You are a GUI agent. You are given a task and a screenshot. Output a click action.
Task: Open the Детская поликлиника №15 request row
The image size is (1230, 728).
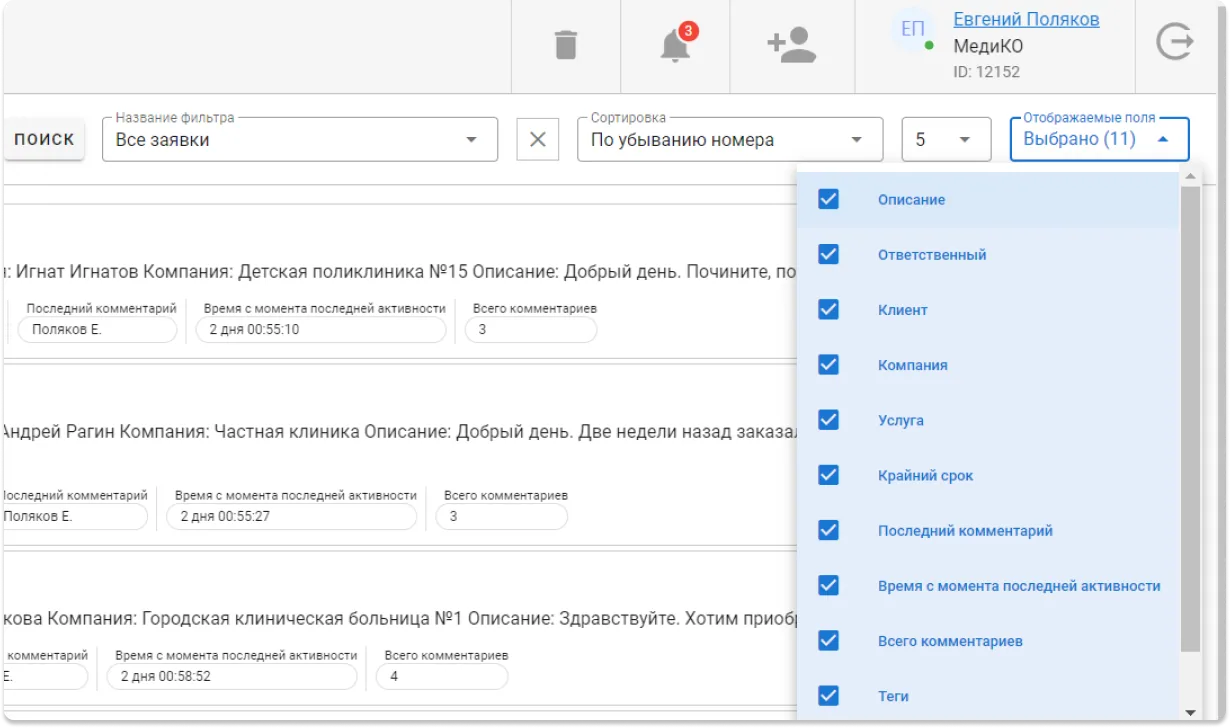point(400,282)
